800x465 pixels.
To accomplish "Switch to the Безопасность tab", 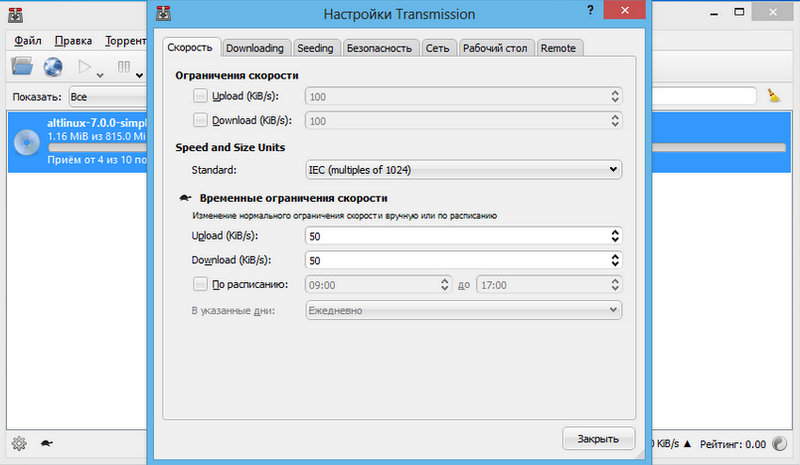I will [x=379, y=48].
